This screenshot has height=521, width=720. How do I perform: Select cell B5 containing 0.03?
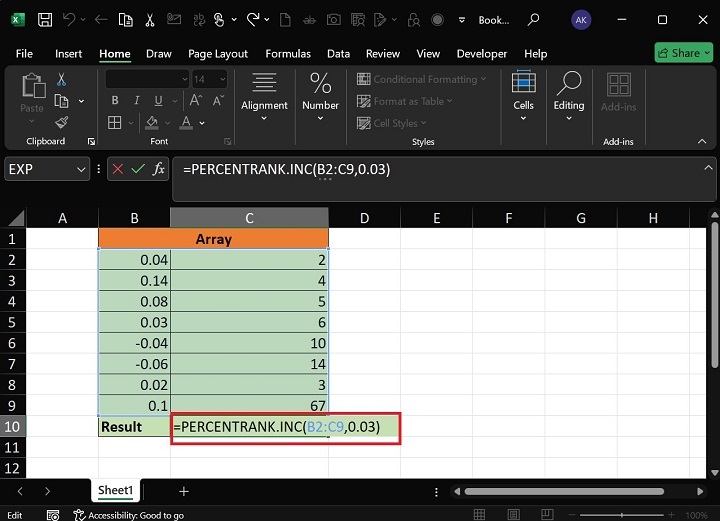[134, 323]
